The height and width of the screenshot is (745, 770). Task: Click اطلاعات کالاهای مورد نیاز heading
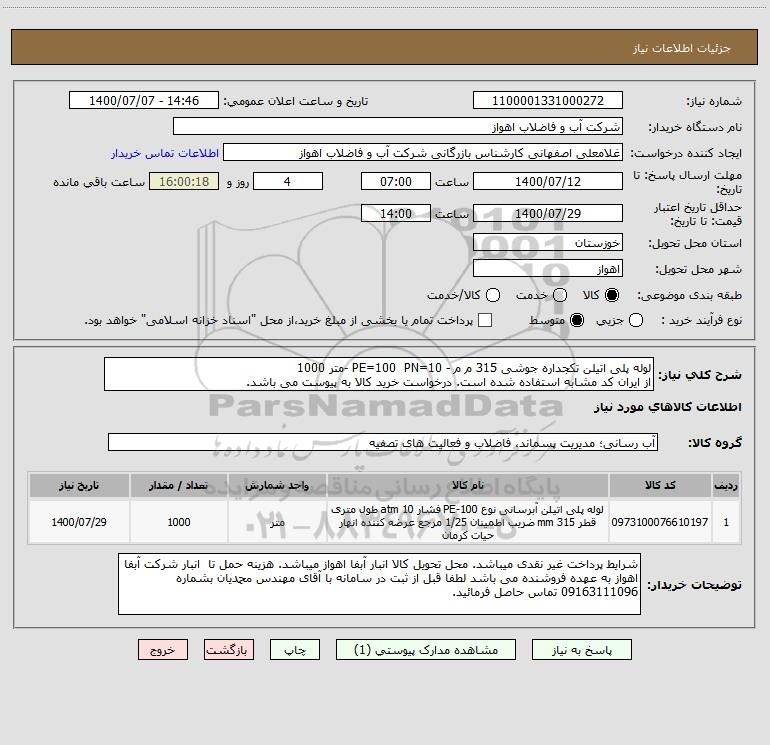click(x=668, y=407)
